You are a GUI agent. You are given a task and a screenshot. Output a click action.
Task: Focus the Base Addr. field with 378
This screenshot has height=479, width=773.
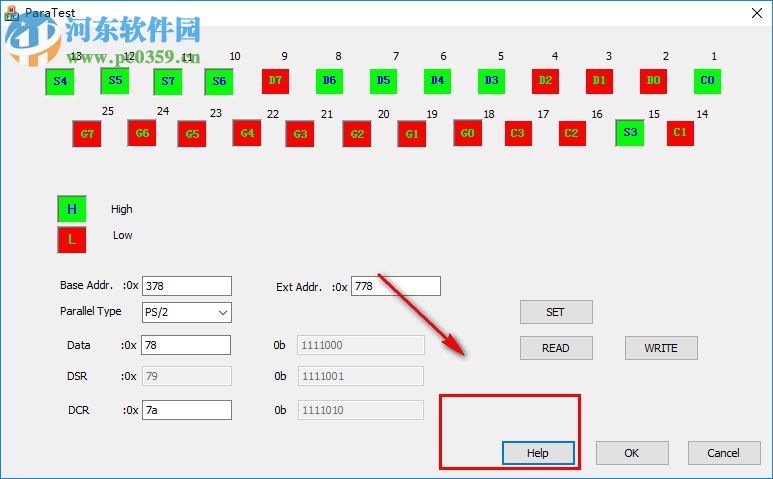(187, 286)
